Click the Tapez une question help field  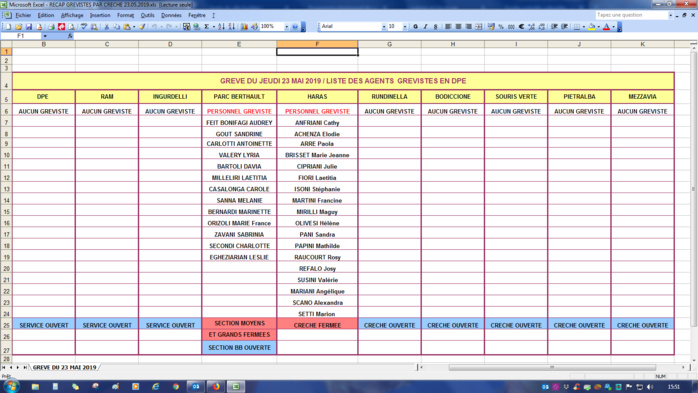click(x=631, y=15)
